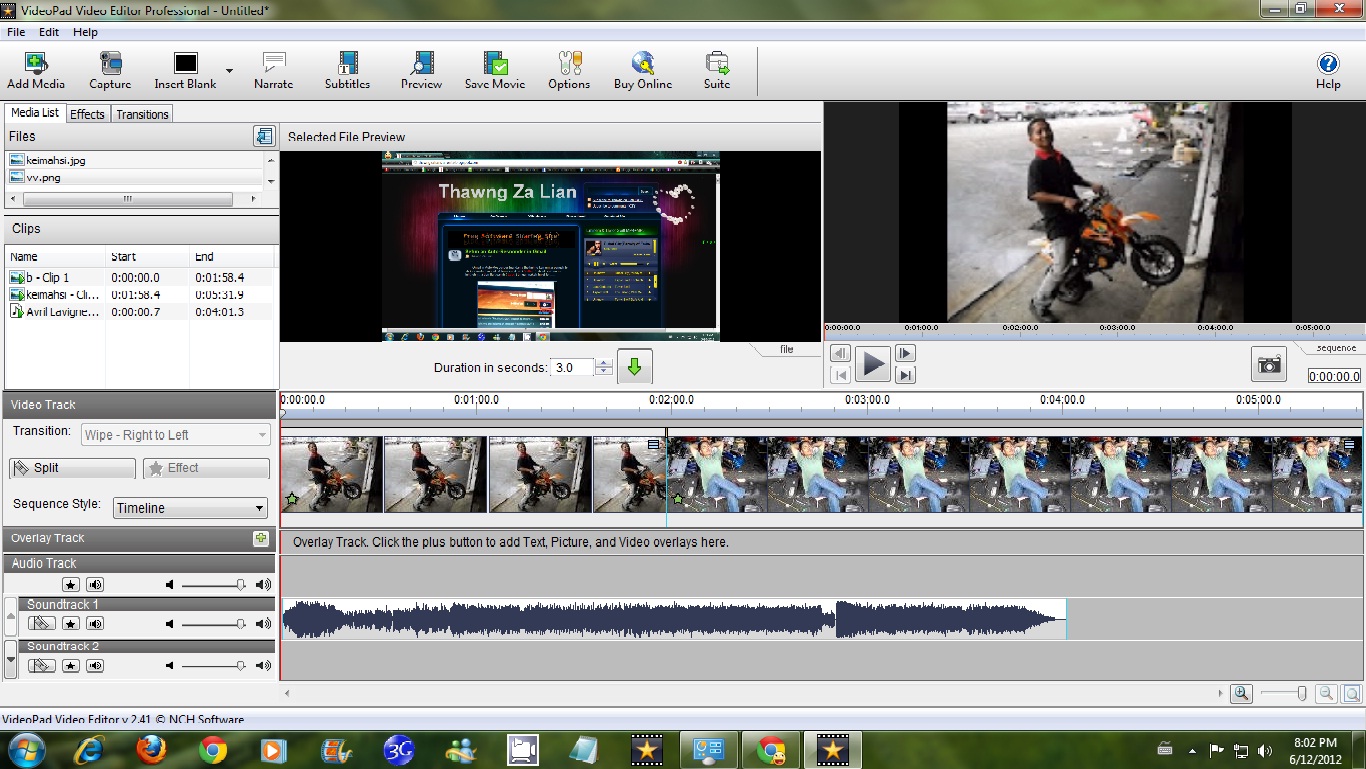The image size is (1366, 769).
Task: Click the Audio Track star effects icon
Action: point(70,584)
